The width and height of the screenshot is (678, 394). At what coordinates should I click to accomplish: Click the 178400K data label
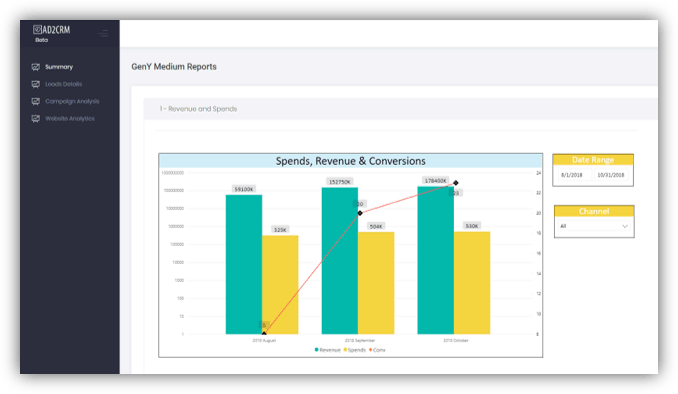click(435, 180)
